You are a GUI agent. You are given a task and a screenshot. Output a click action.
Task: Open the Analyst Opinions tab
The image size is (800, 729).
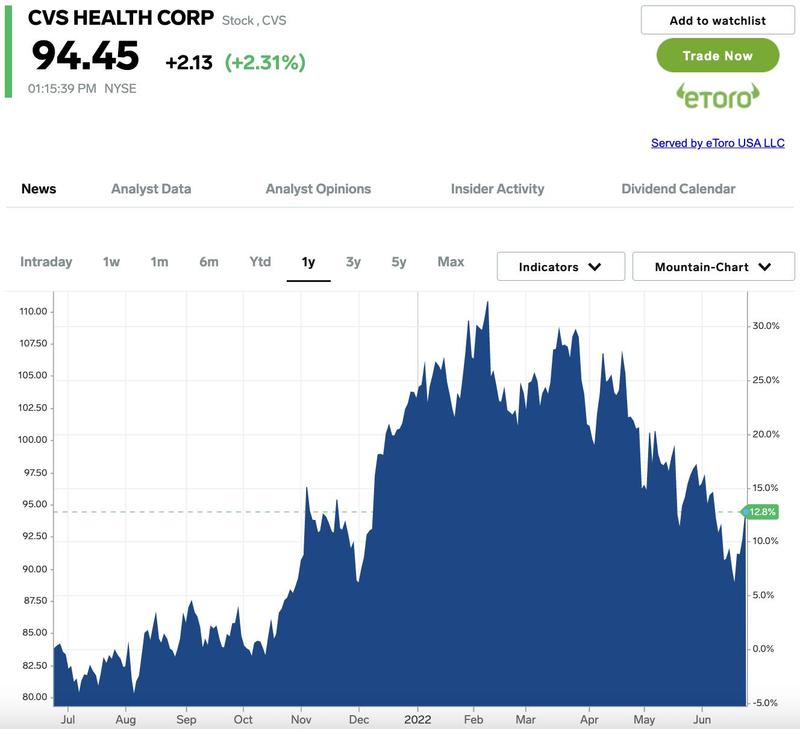318,189
